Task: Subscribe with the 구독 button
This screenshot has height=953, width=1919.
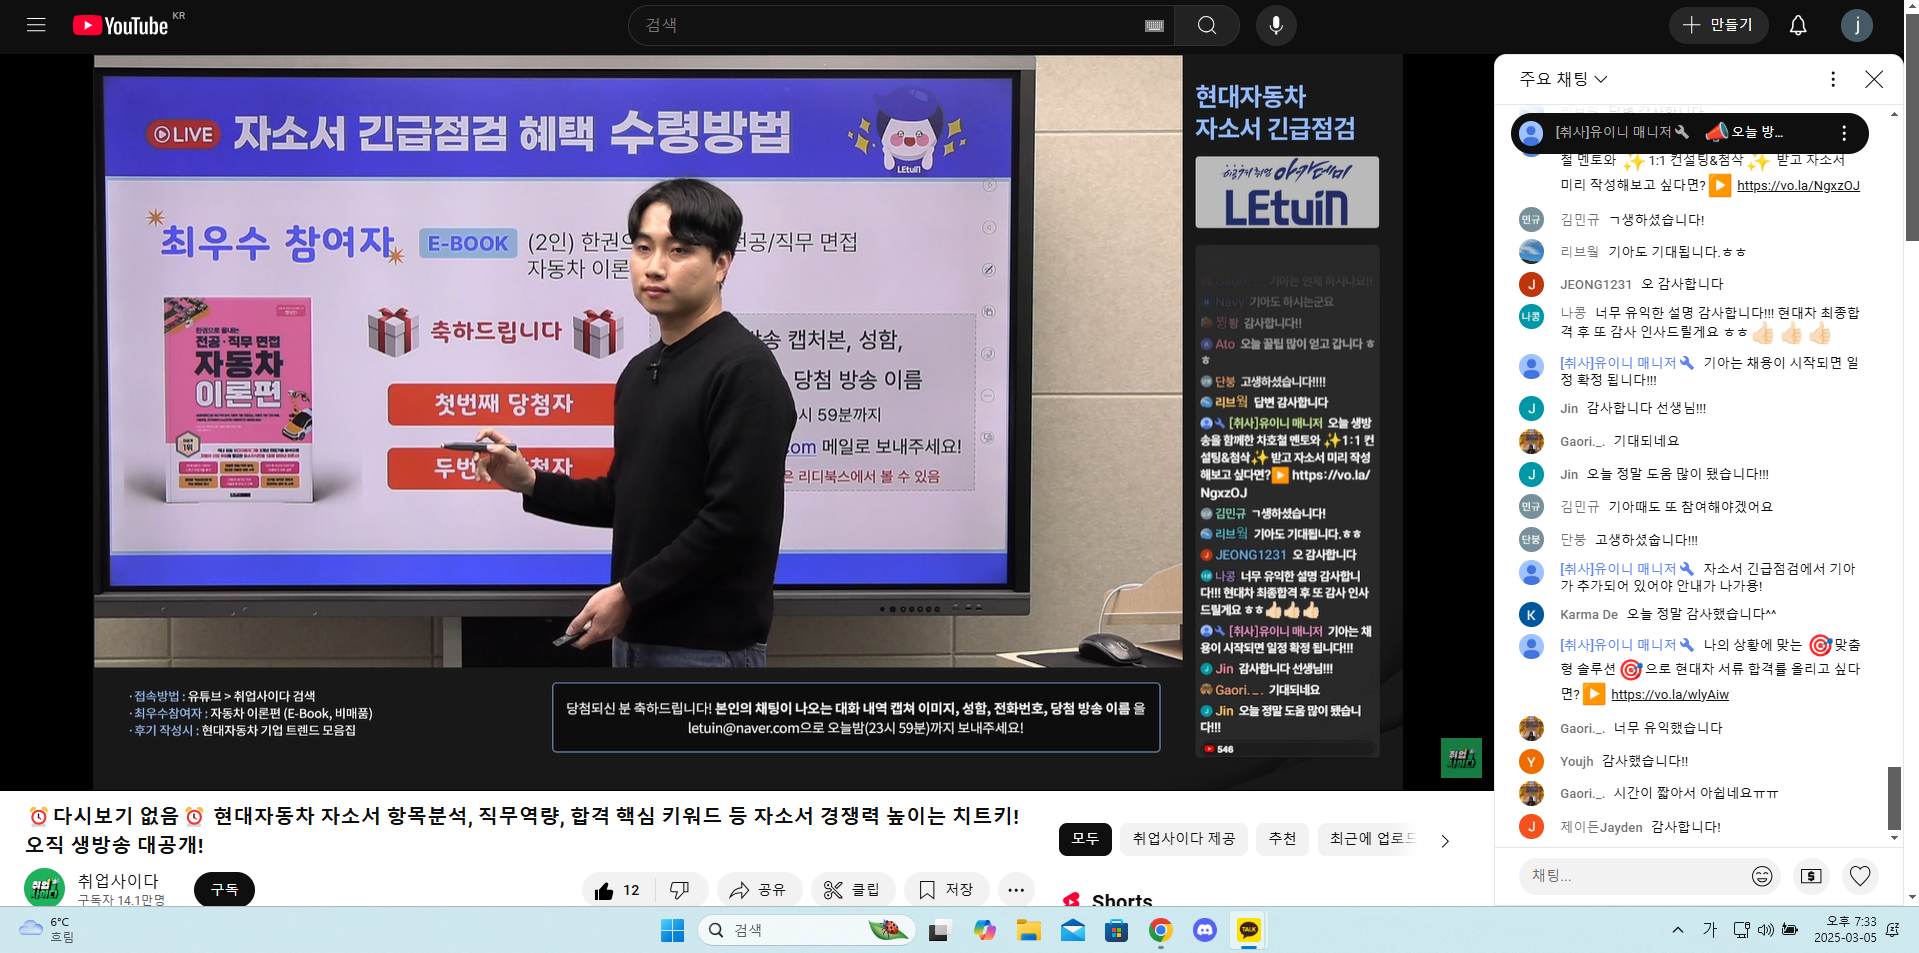Action: (225, 889)
